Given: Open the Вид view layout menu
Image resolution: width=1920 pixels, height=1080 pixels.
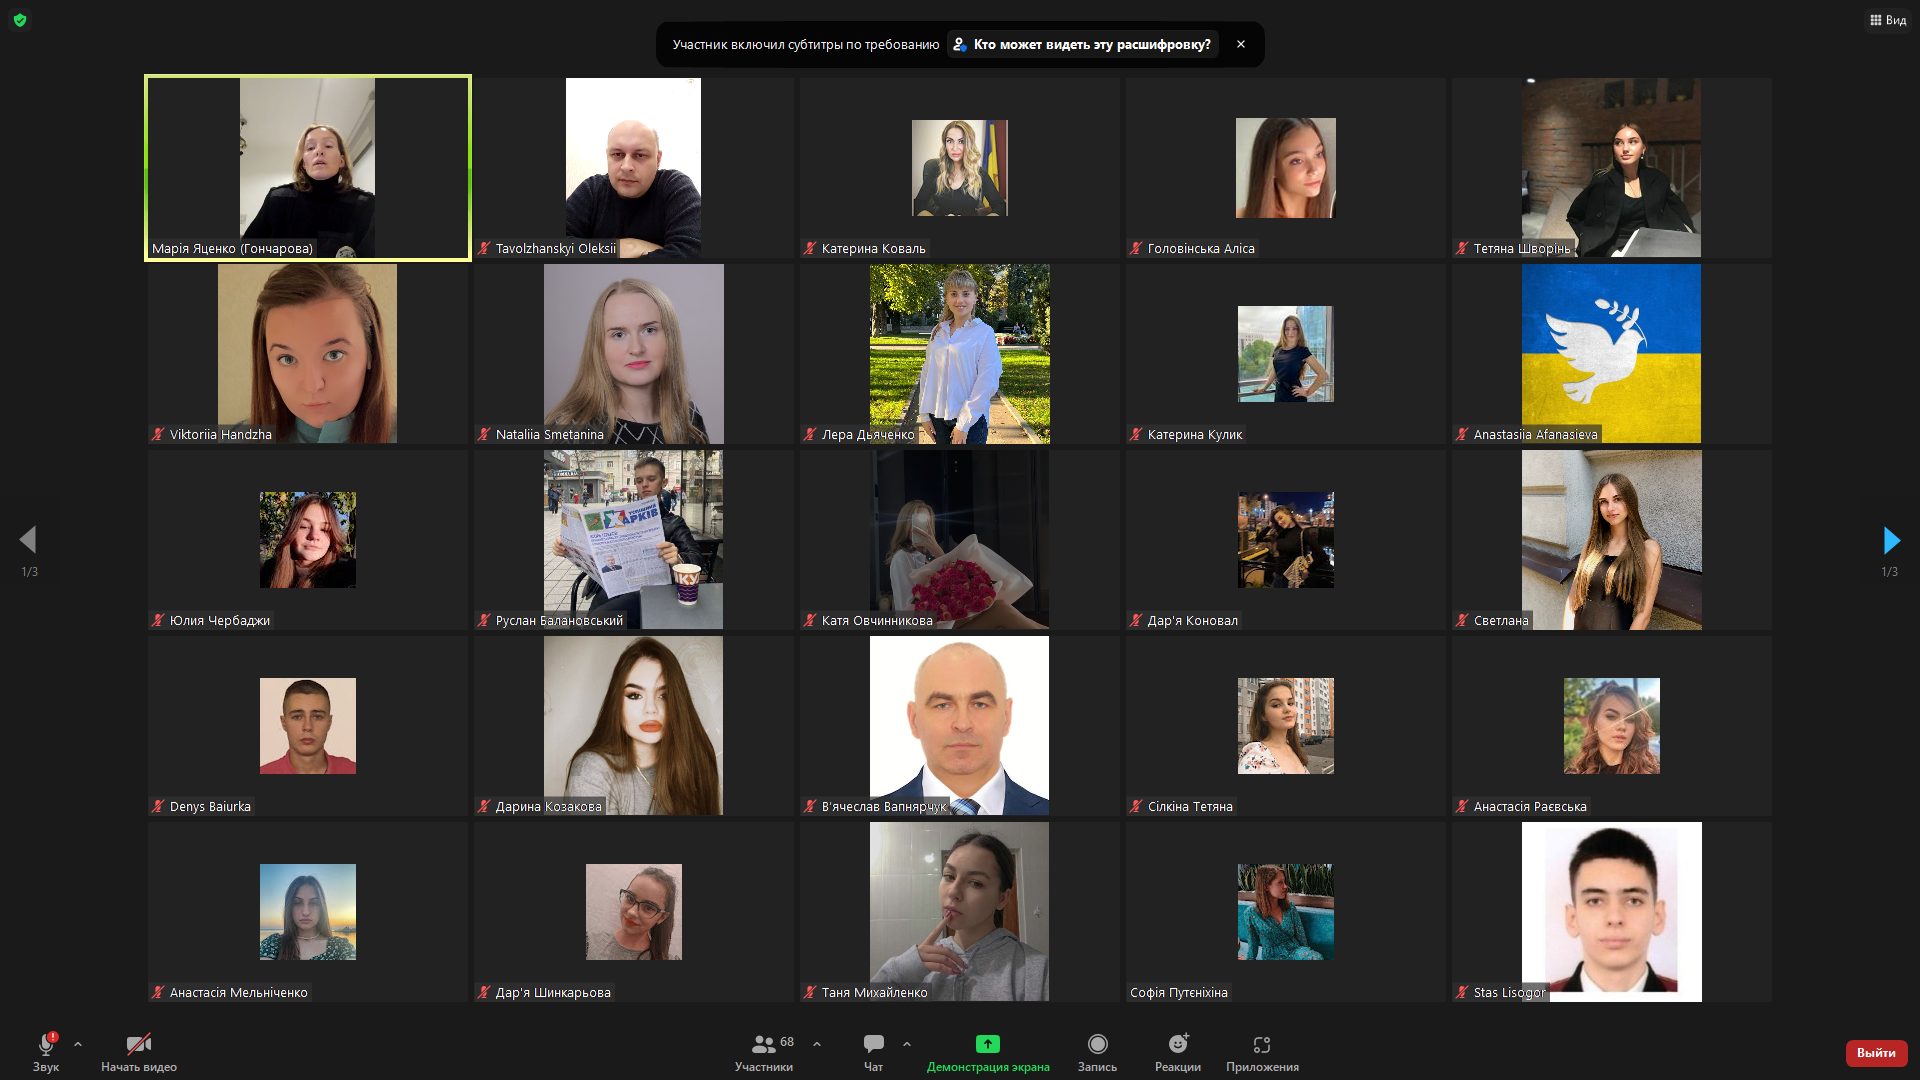Looking at the screenshot, I should pyautogui.click(x=1887, y=20).
